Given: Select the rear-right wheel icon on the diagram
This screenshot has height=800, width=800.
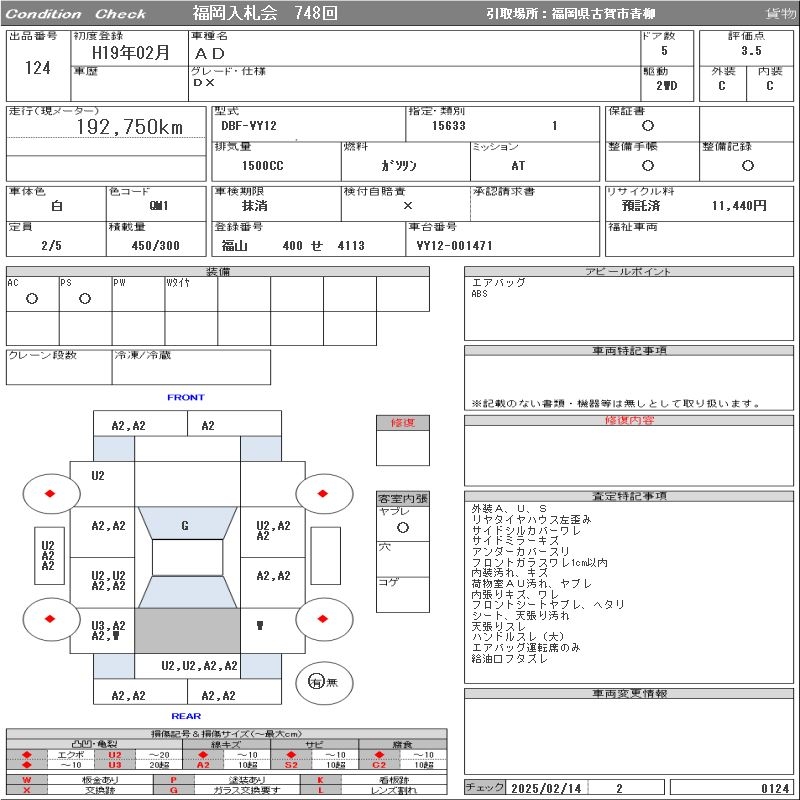Looking at the screenshot, I should [324, 619].
